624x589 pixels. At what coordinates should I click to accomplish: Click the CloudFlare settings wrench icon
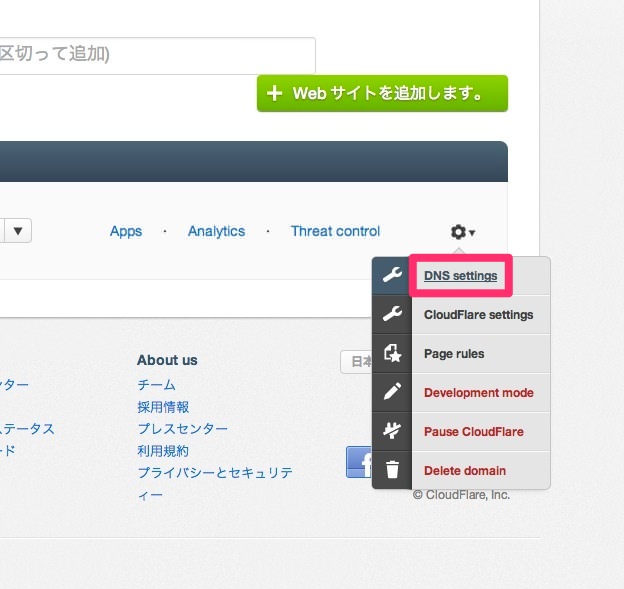coord(392,314)
